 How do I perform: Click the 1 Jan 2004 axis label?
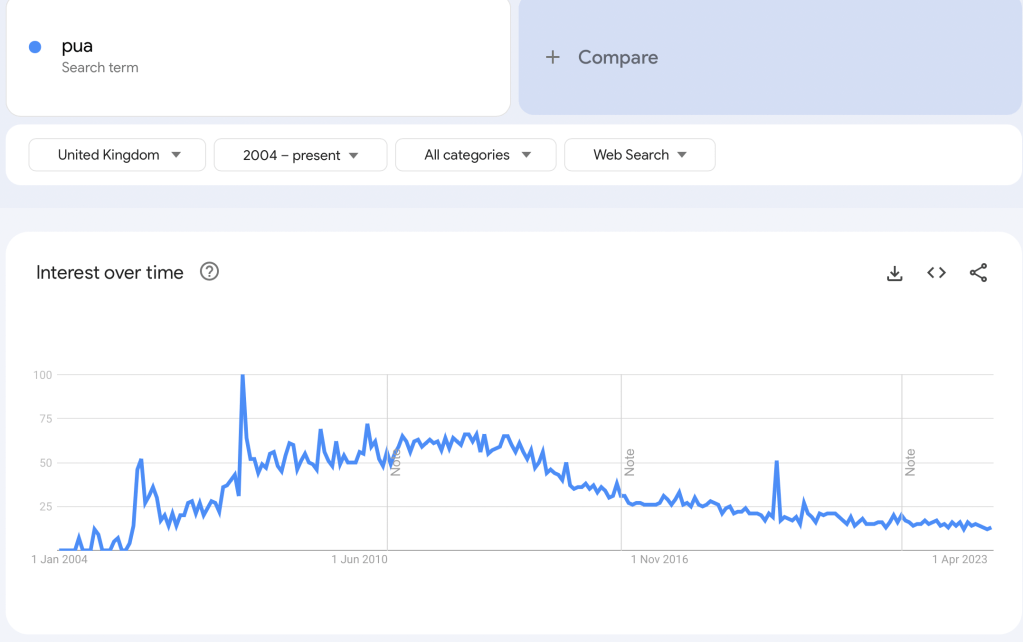pos(60,560)
